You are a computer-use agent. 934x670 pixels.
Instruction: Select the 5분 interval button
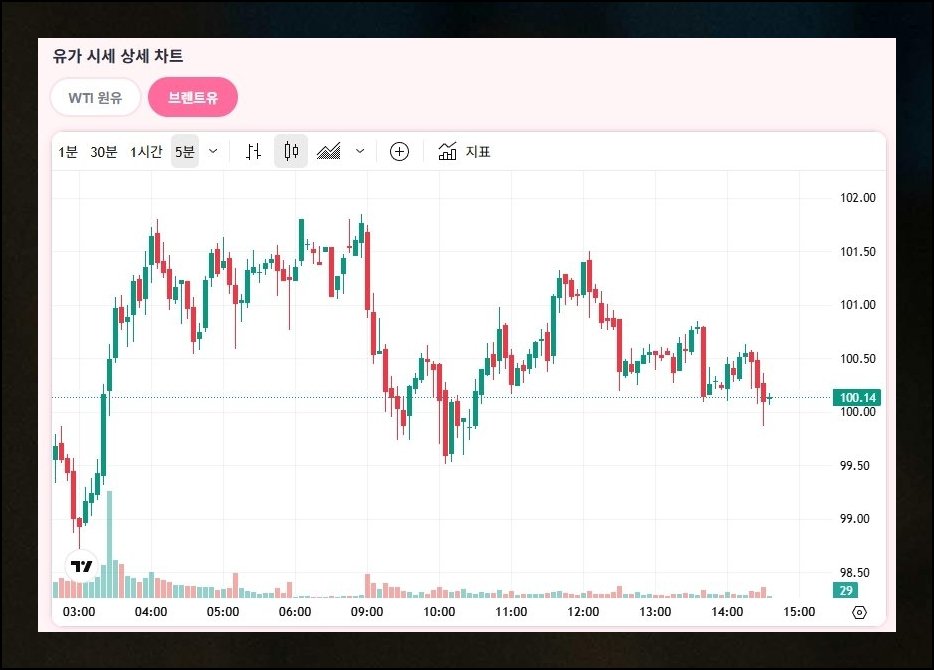tap(185, 152)
